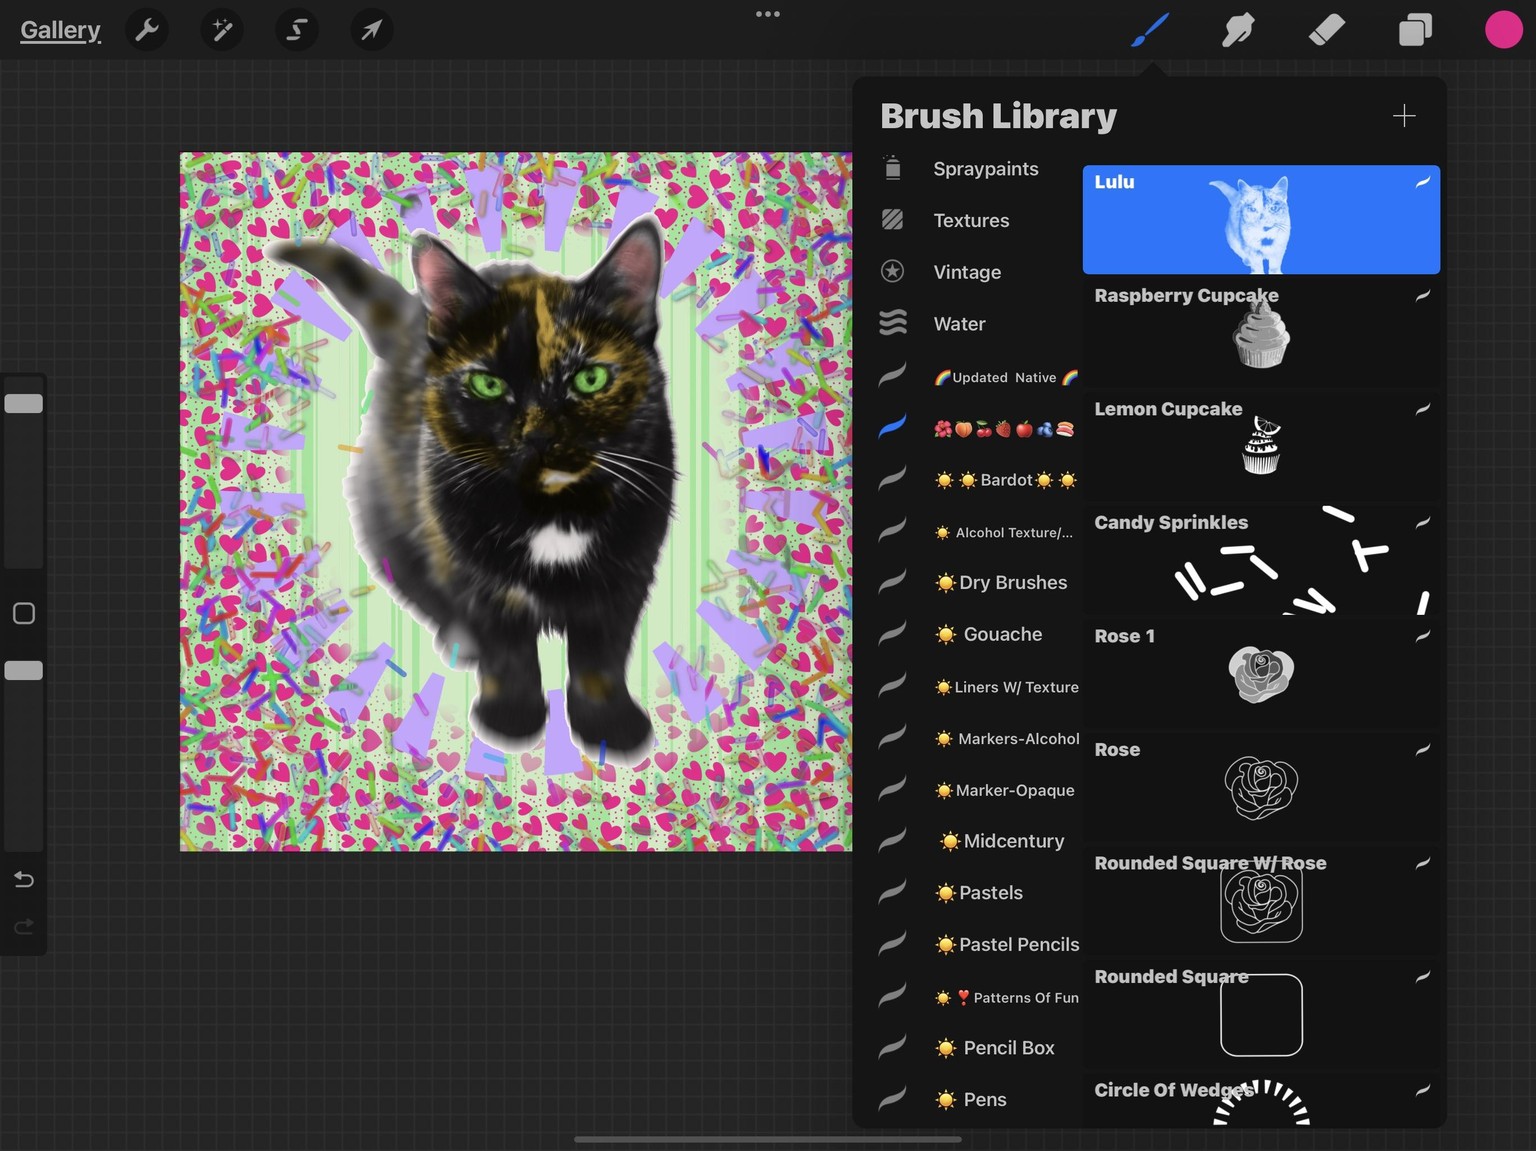Select the Rounded Square brush
Screen dimensions: 1536x1151
pos(1261,1015)
